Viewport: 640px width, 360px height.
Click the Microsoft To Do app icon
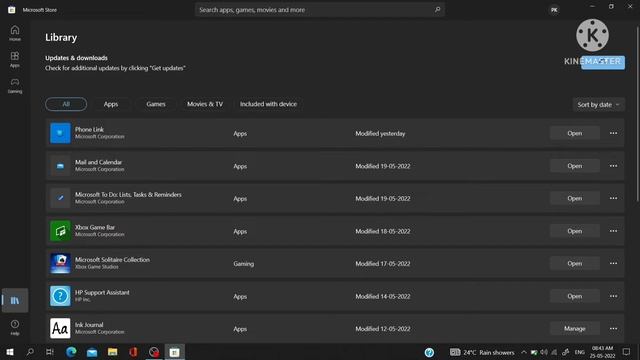click(x=60, y=198)
